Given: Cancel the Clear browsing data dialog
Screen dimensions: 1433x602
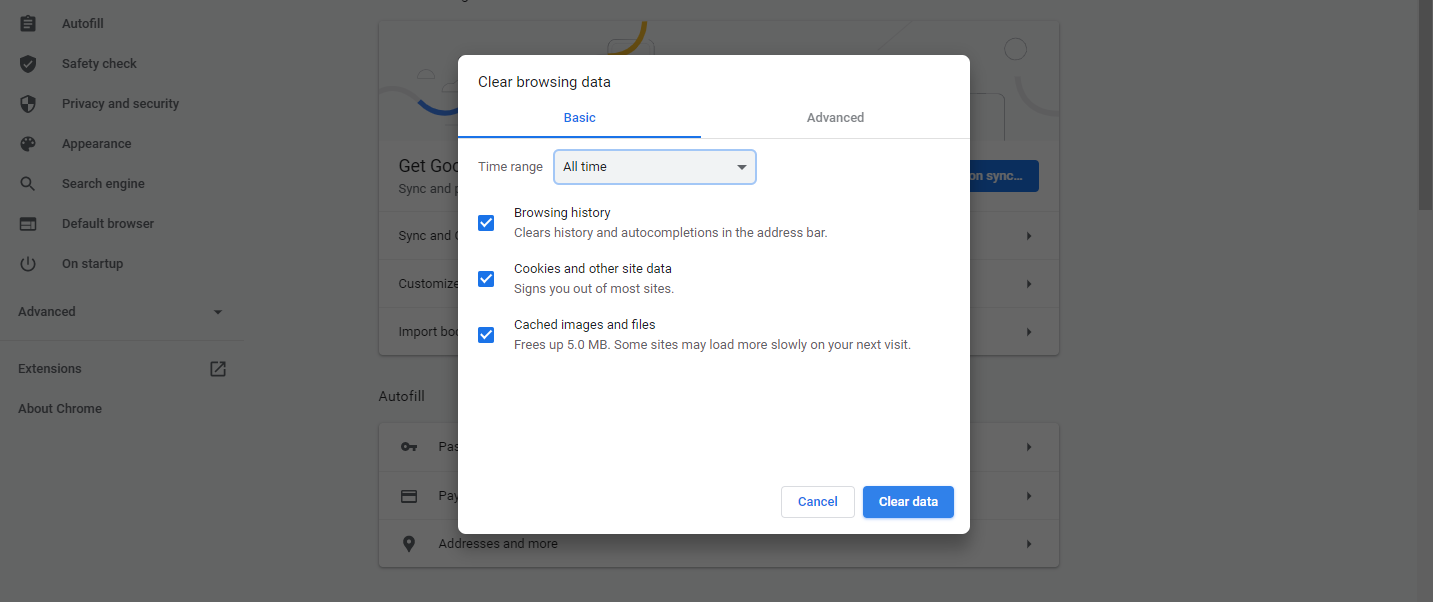Looking at the screenshot, I should click(817, 502).
